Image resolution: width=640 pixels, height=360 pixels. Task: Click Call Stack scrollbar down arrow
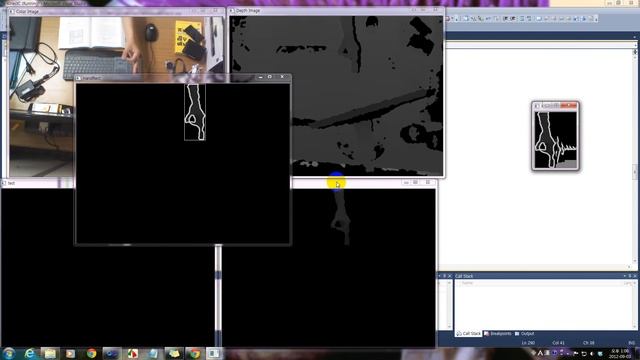635,327
